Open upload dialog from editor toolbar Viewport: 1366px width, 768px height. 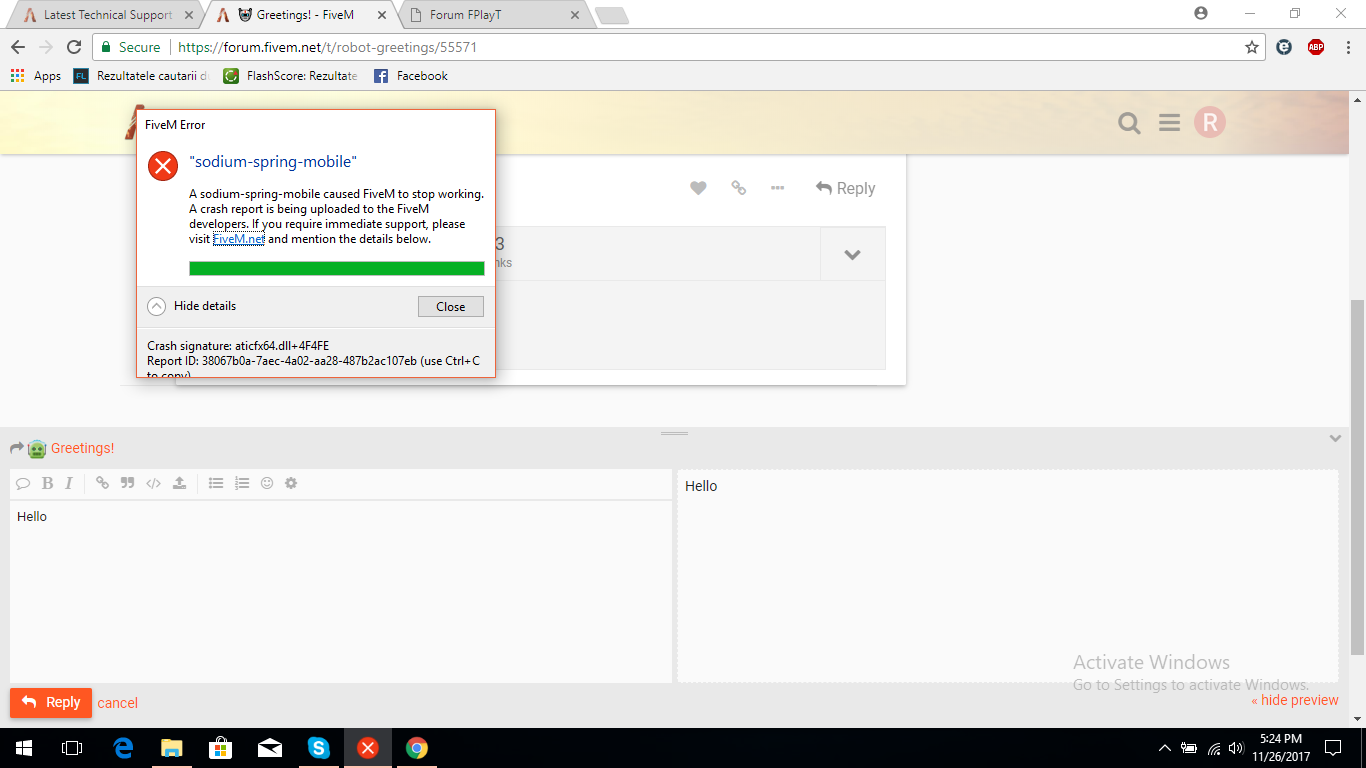(x=179, y=483)
